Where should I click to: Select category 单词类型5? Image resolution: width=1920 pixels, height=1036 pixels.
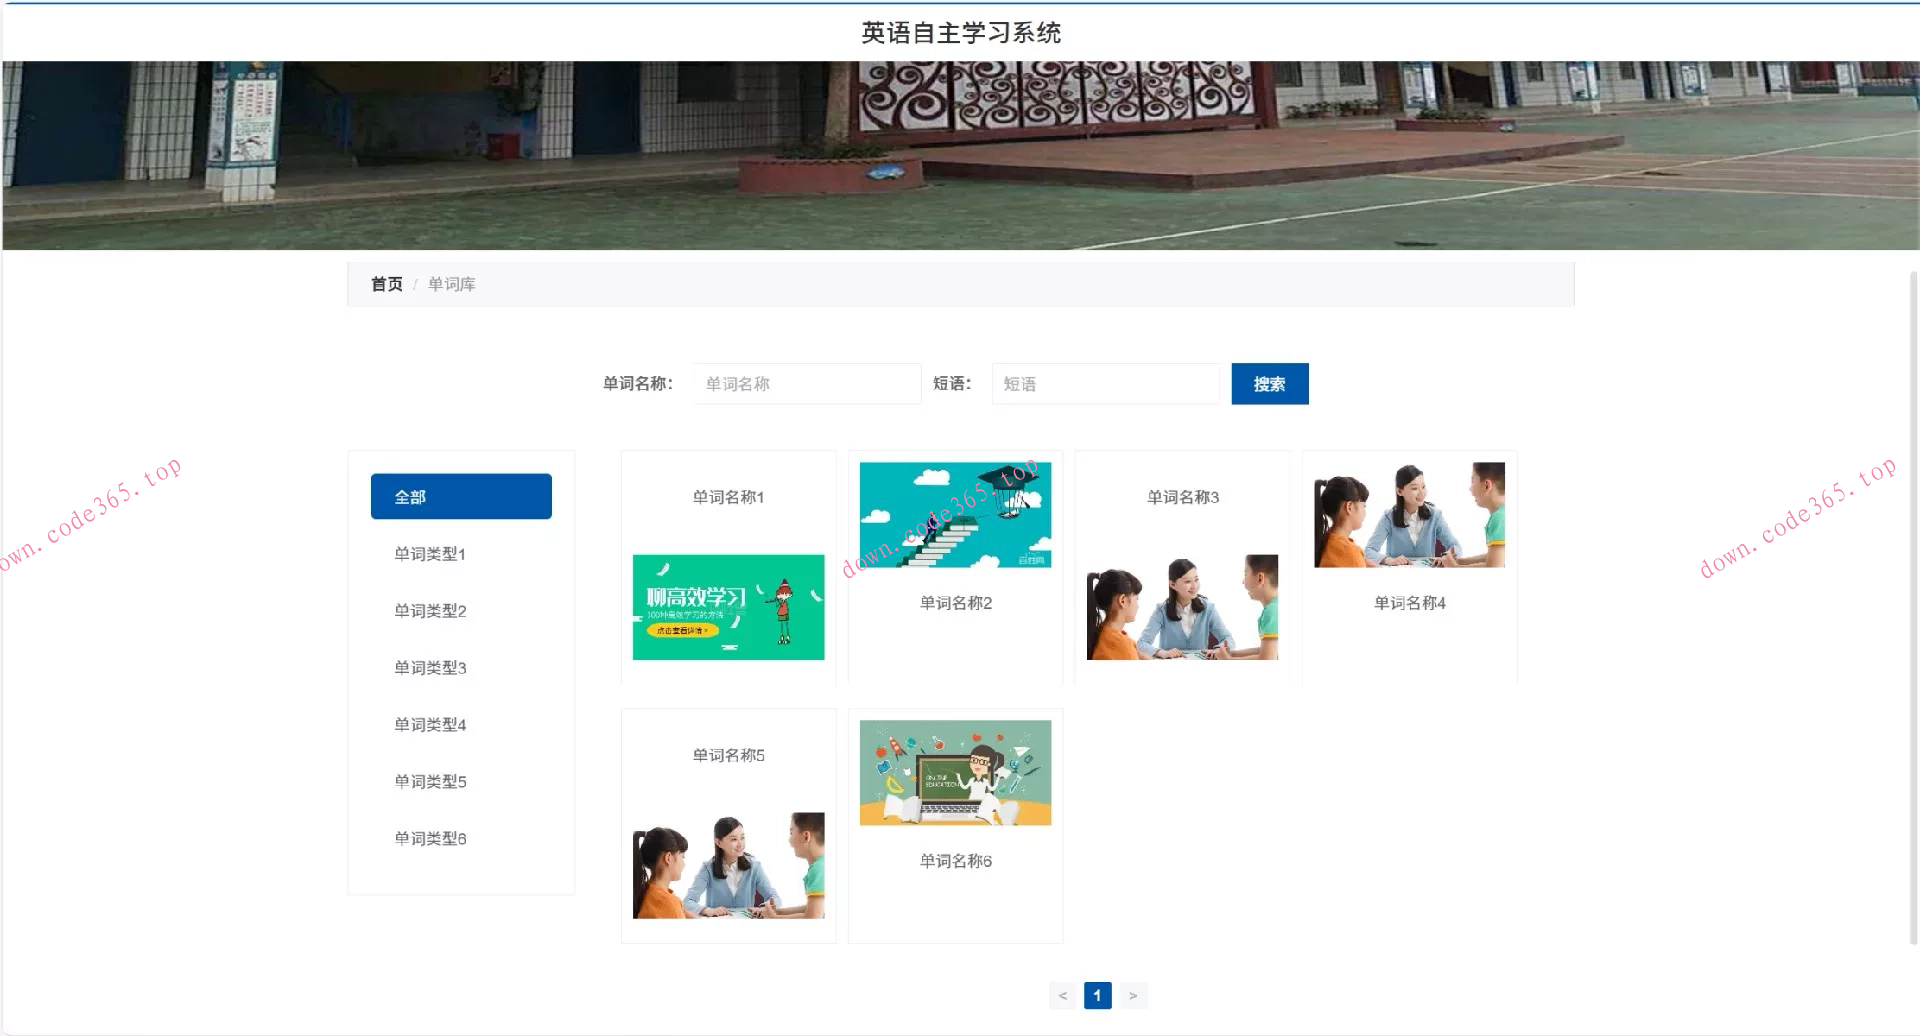point(429,781)
